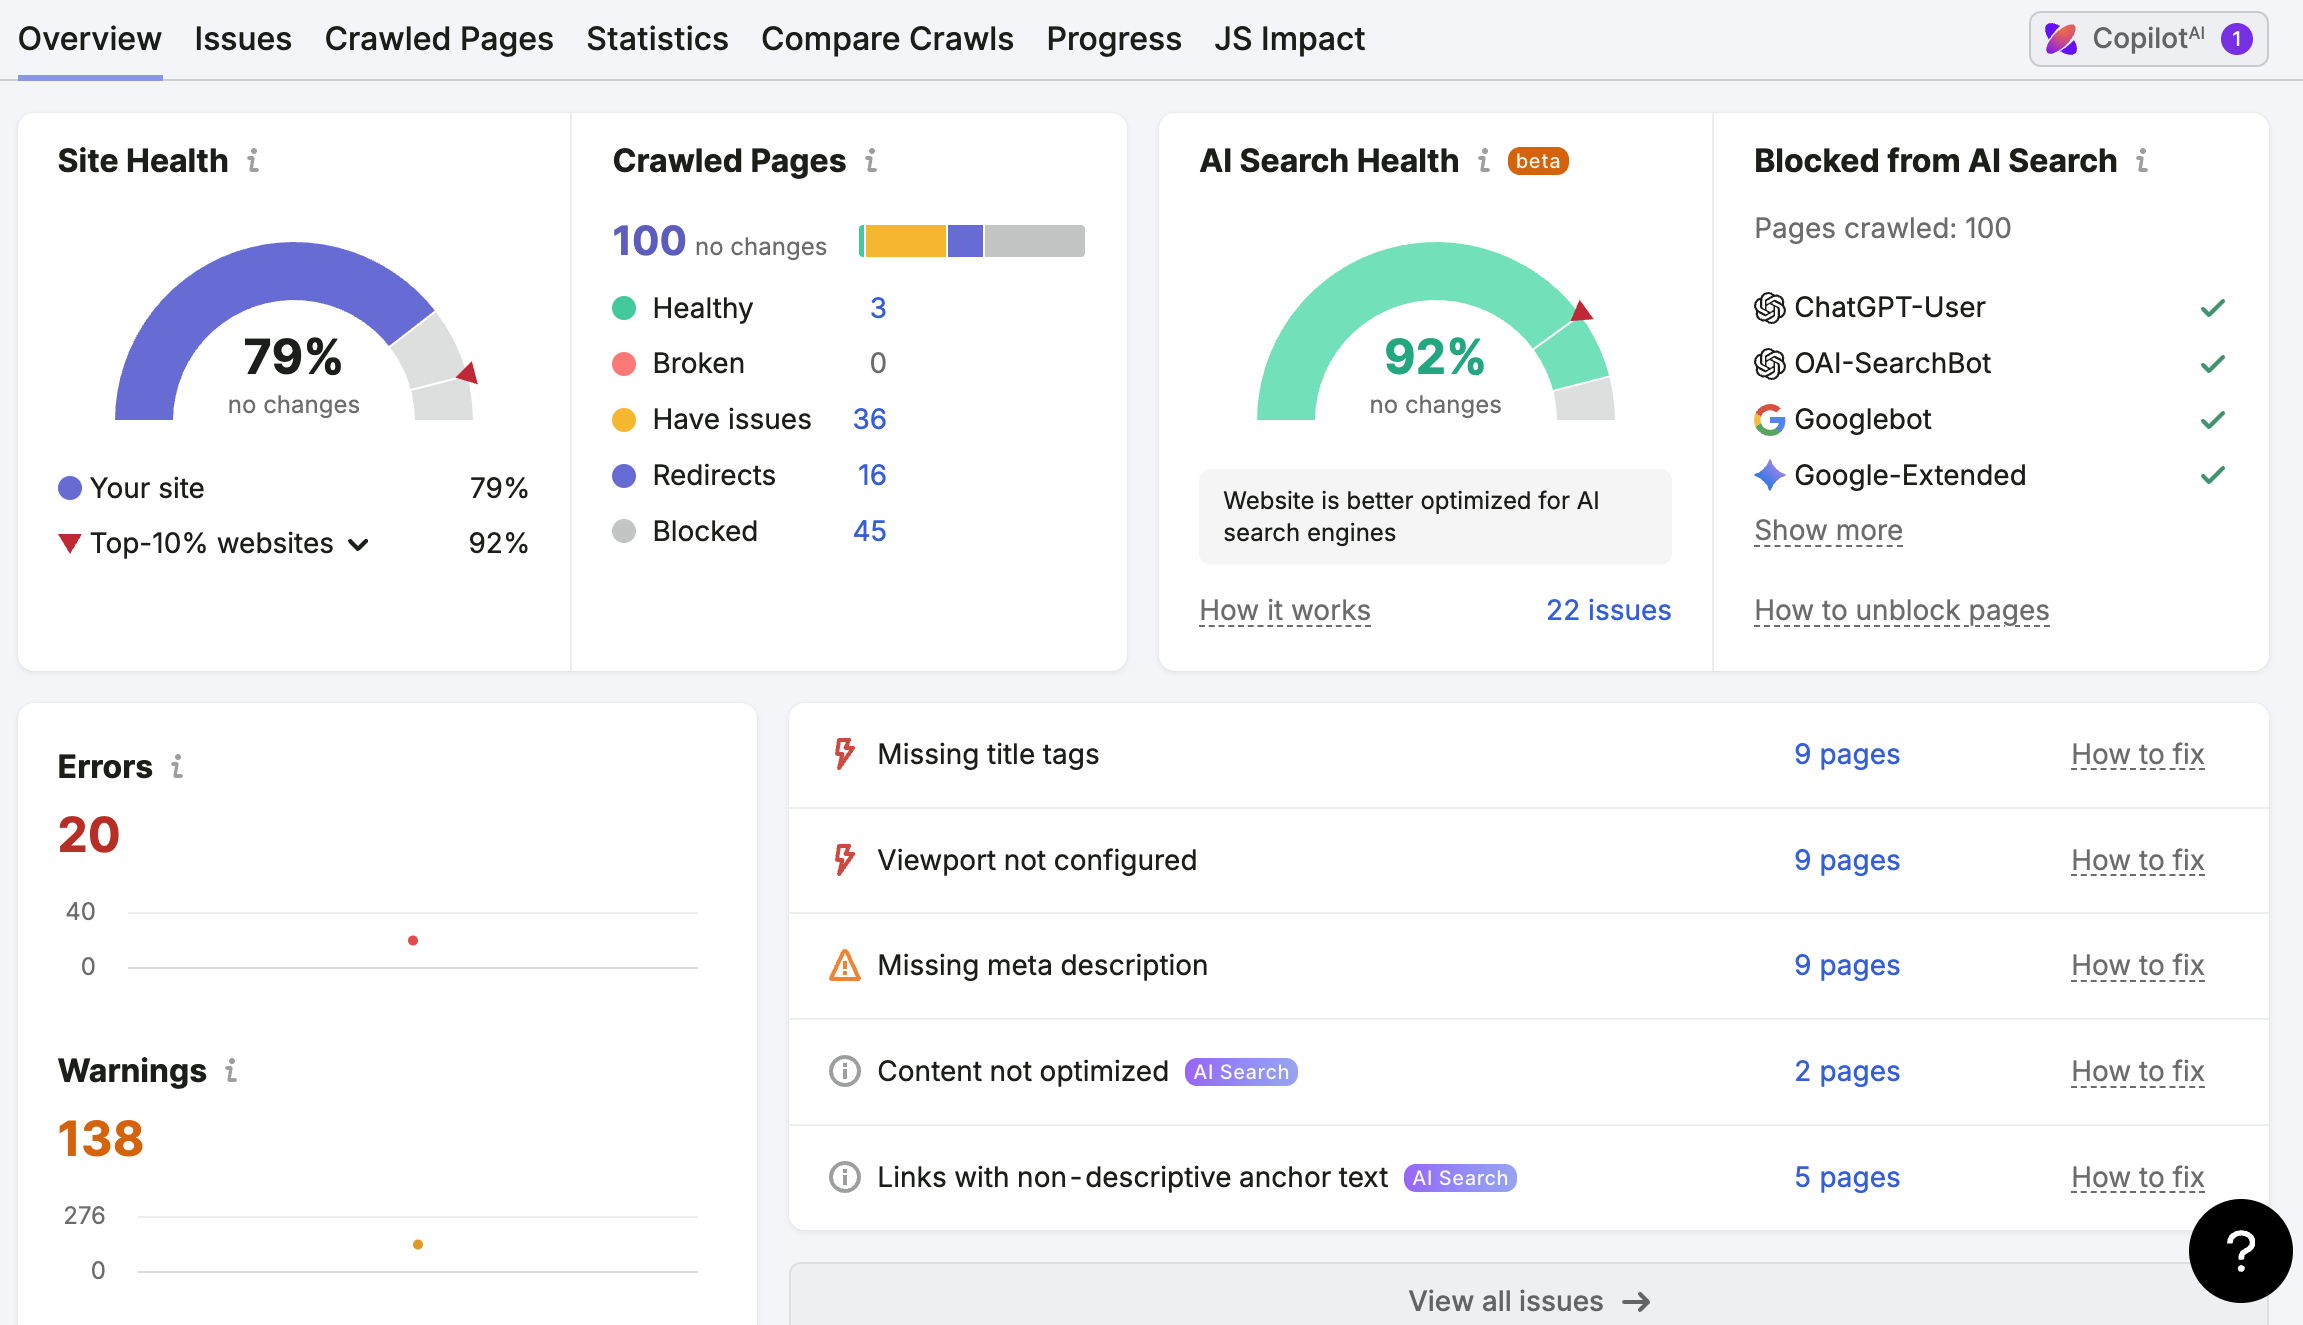This screenshot has width=2303, height=1325.
Task: Click the Blocked pages count 45
Action: pyautogui.click(x=869, y=531)
